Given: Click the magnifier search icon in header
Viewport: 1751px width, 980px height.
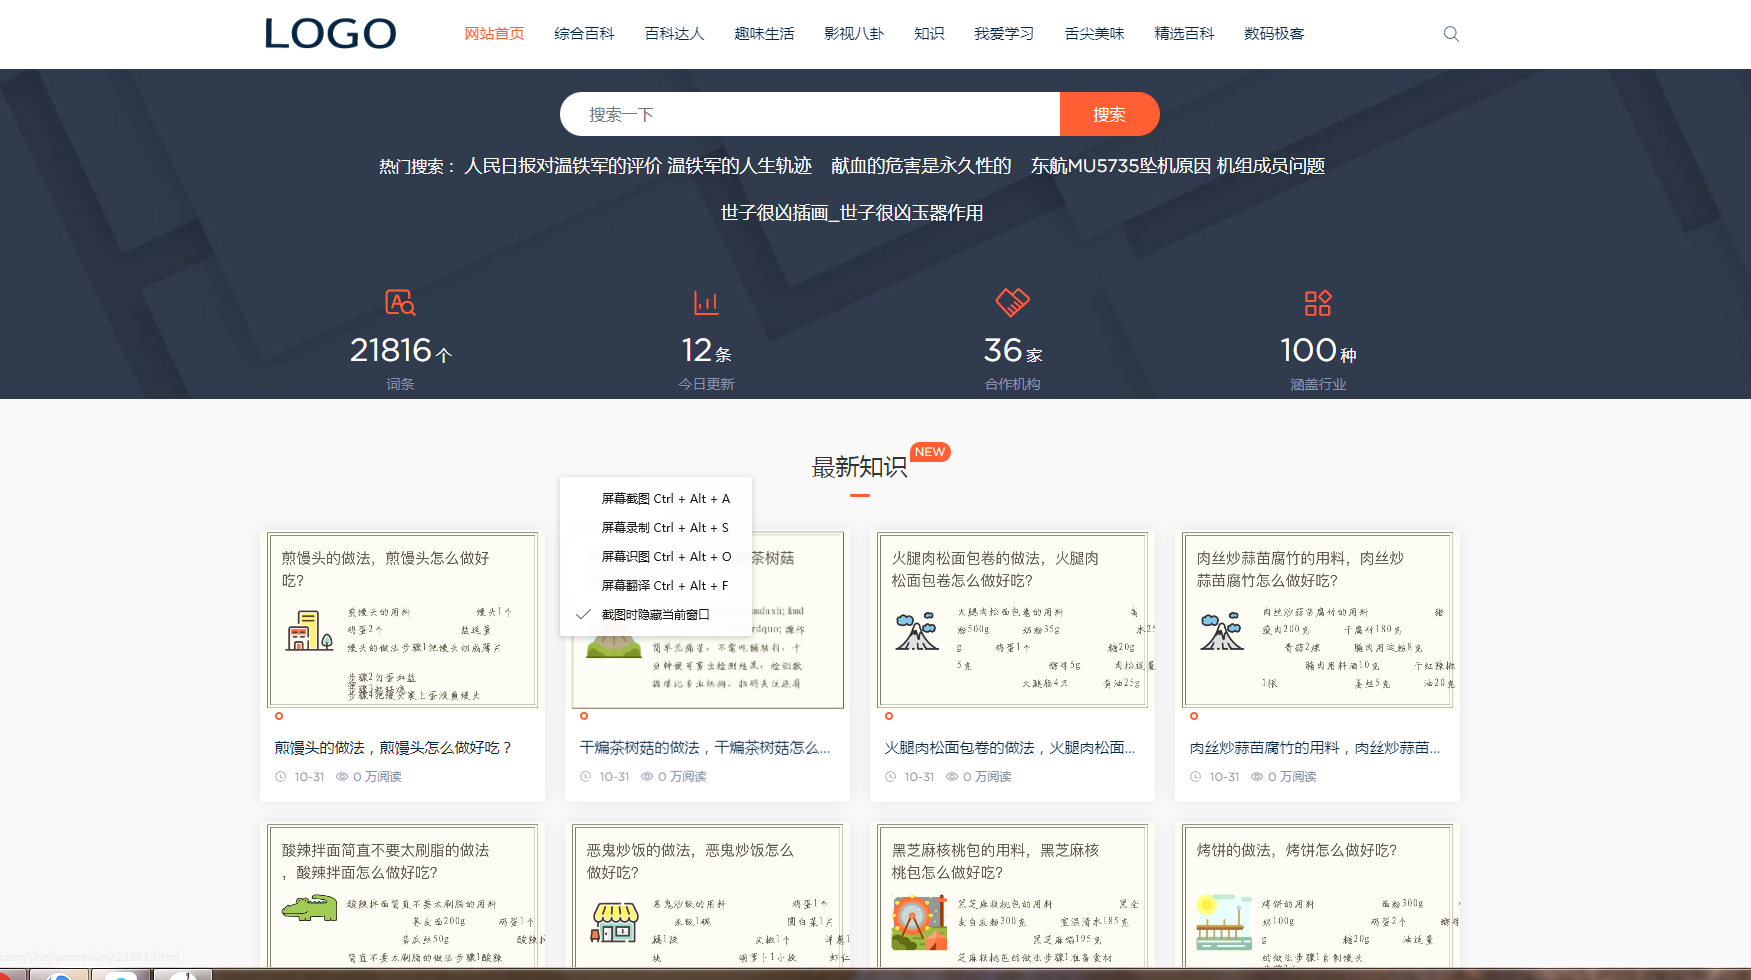Looking at the screenshot, I should [x=1451, y=34].
